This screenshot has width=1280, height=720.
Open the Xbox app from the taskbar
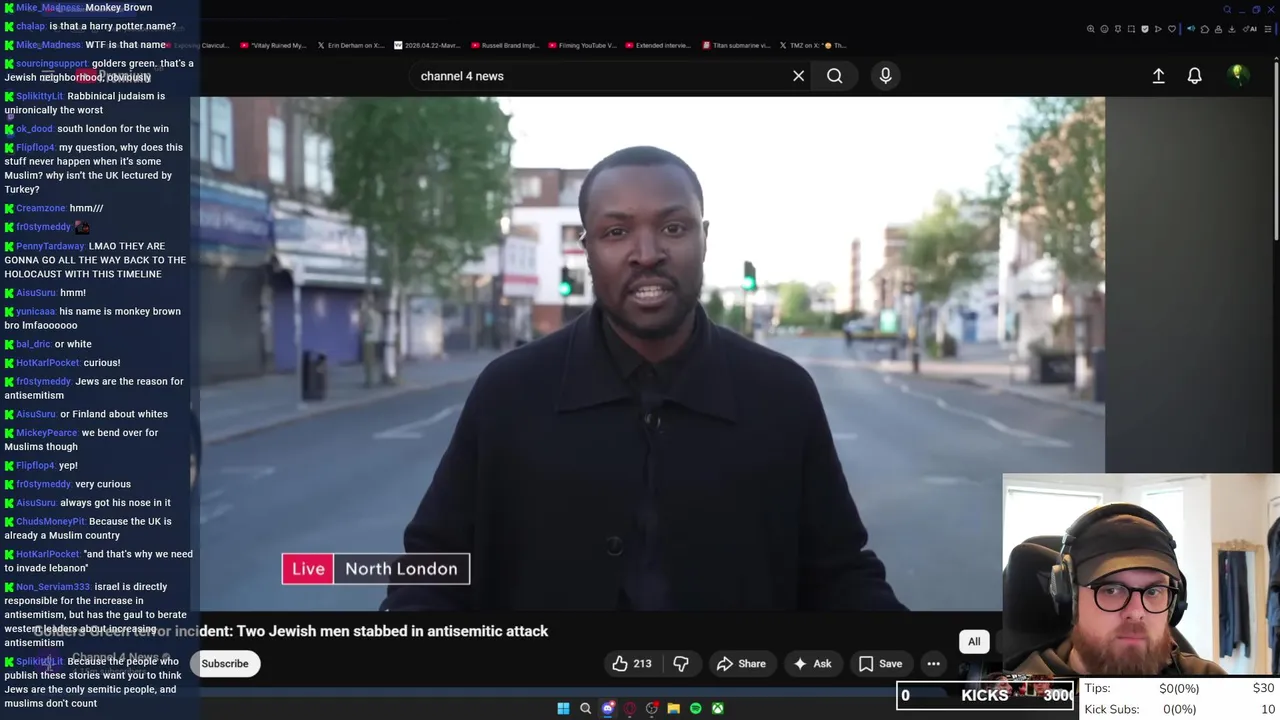(717, 708)
